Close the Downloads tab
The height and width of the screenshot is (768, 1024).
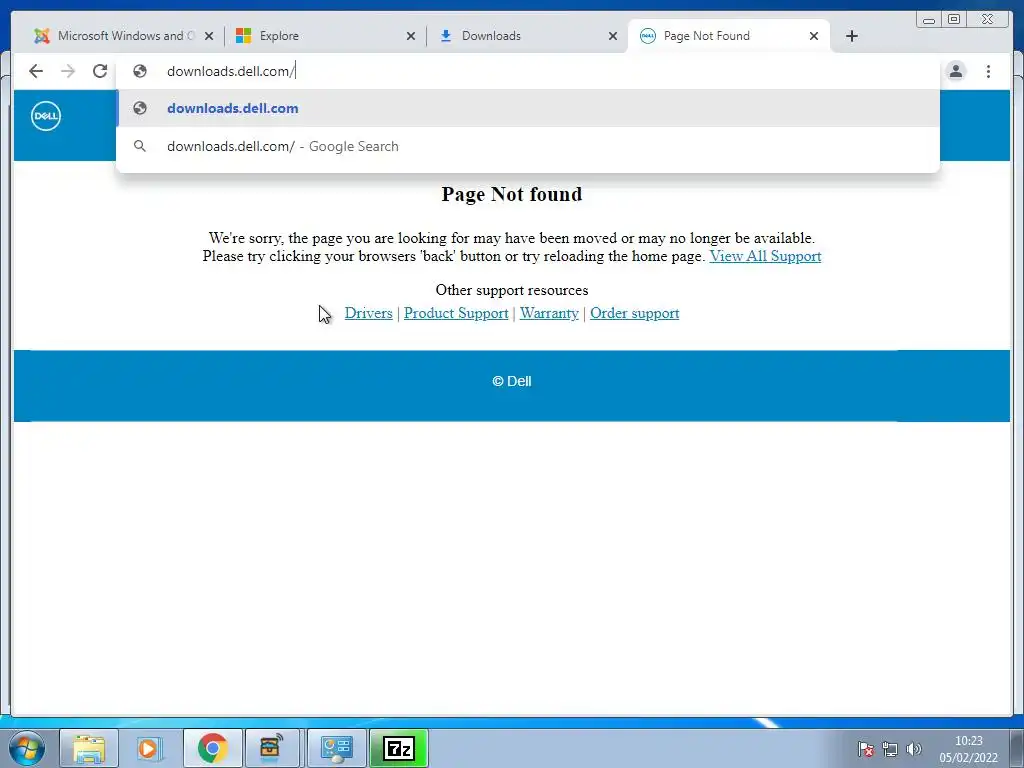pyautogui.click(x=613, y=36)
